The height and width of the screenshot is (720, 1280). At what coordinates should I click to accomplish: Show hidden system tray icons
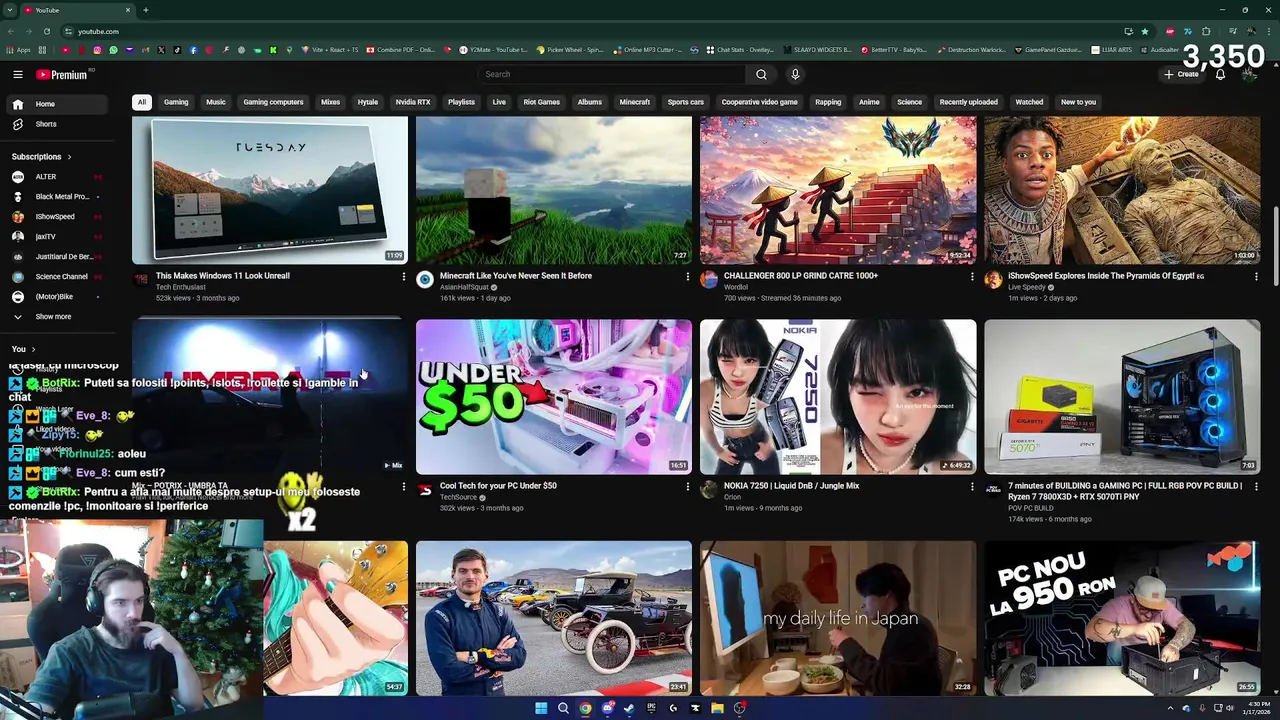1170,708
